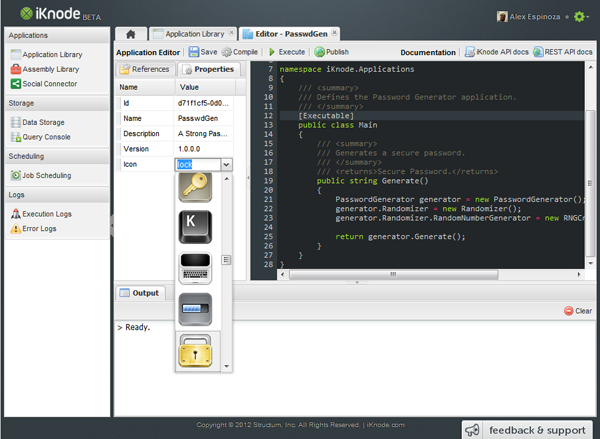Toggle the Icon dropdown arrow
The width and height of the screenshot is (600, 439).
click(227, 165)
